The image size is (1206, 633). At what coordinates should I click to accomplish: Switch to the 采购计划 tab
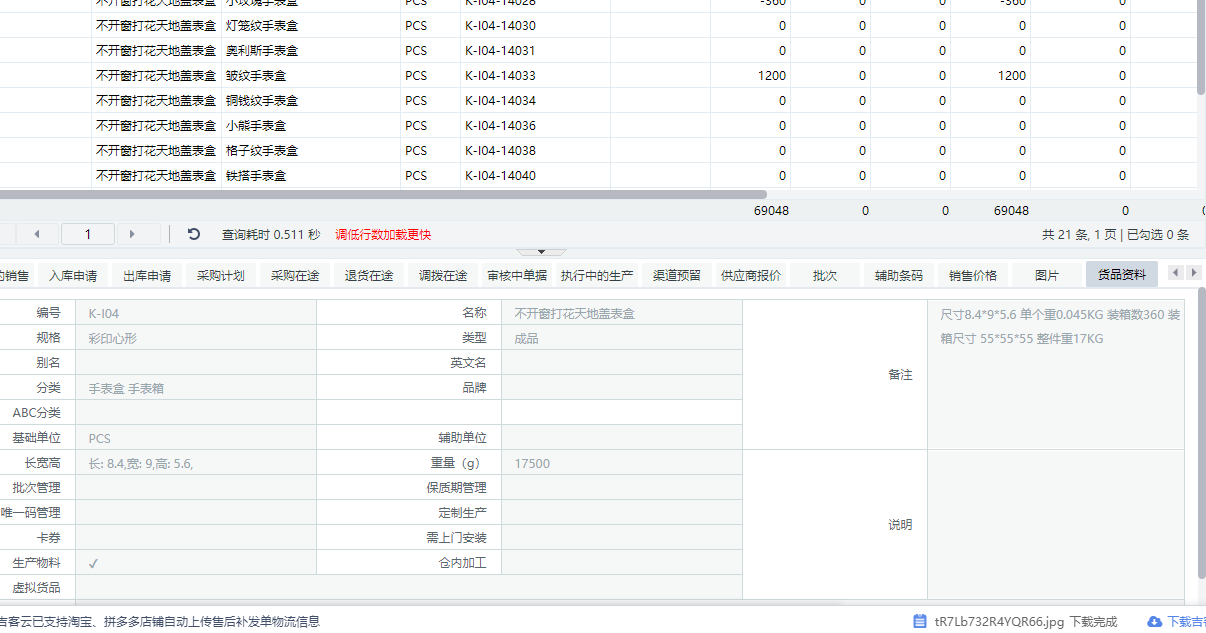click(x=221, y=275)
